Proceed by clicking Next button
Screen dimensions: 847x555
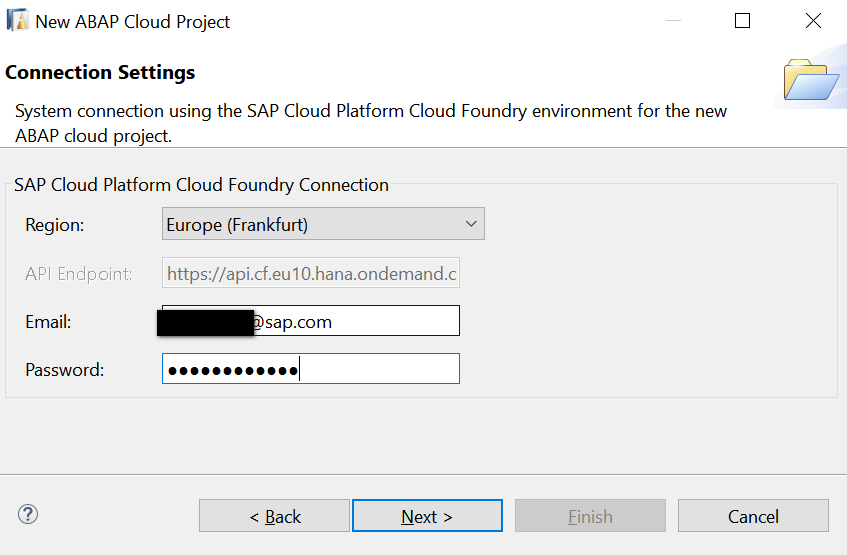pos(427,516)
